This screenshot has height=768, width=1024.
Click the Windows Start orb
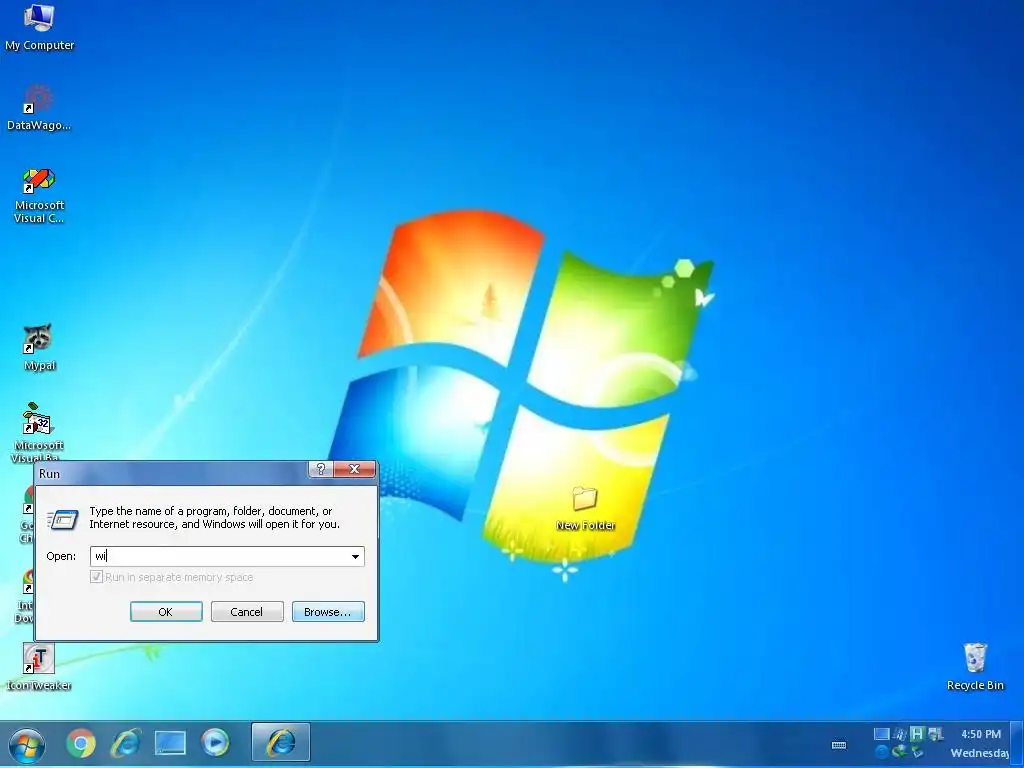pos(27,744)
